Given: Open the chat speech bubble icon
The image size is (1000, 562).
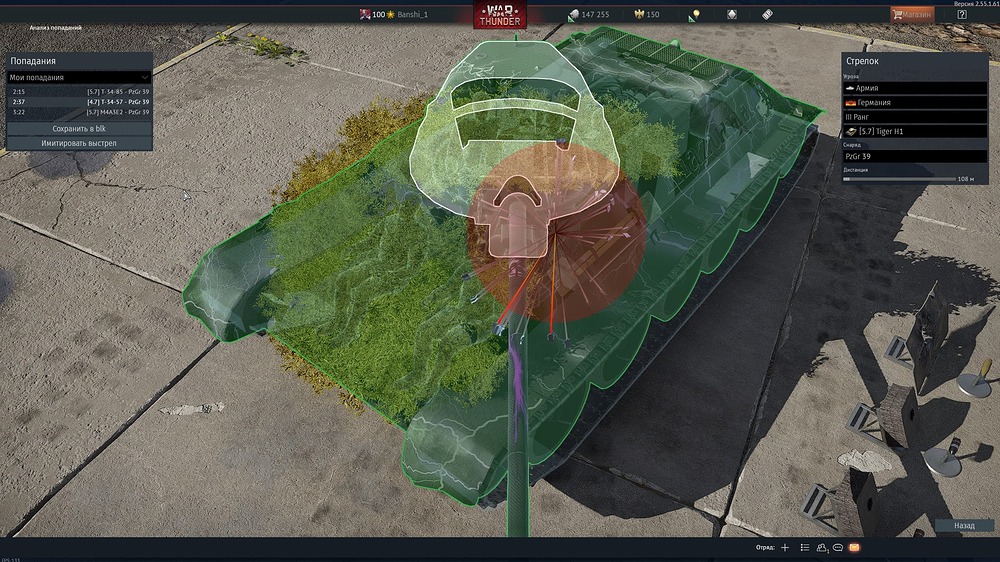Looking at the screenshot, I should pos(837,548).
